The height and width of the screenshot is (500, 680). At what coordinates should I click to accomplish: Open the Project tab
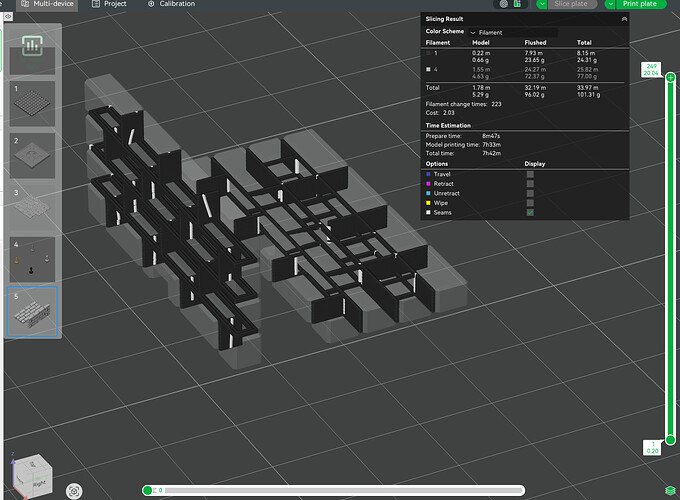tap(109, 4)
